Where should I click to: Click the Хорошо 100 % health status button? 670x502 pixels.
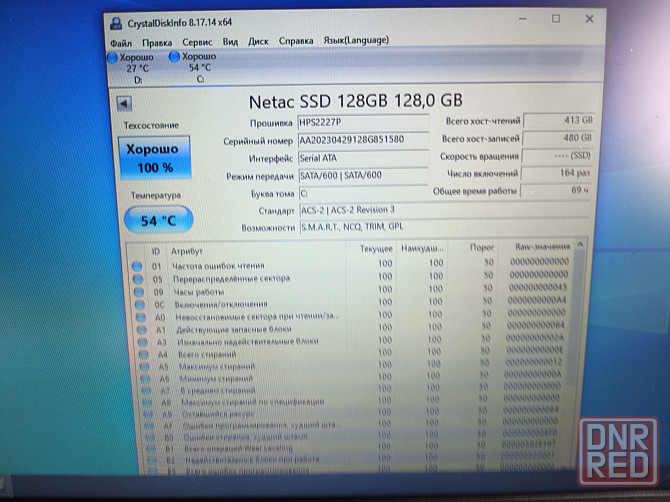[155, 158]
